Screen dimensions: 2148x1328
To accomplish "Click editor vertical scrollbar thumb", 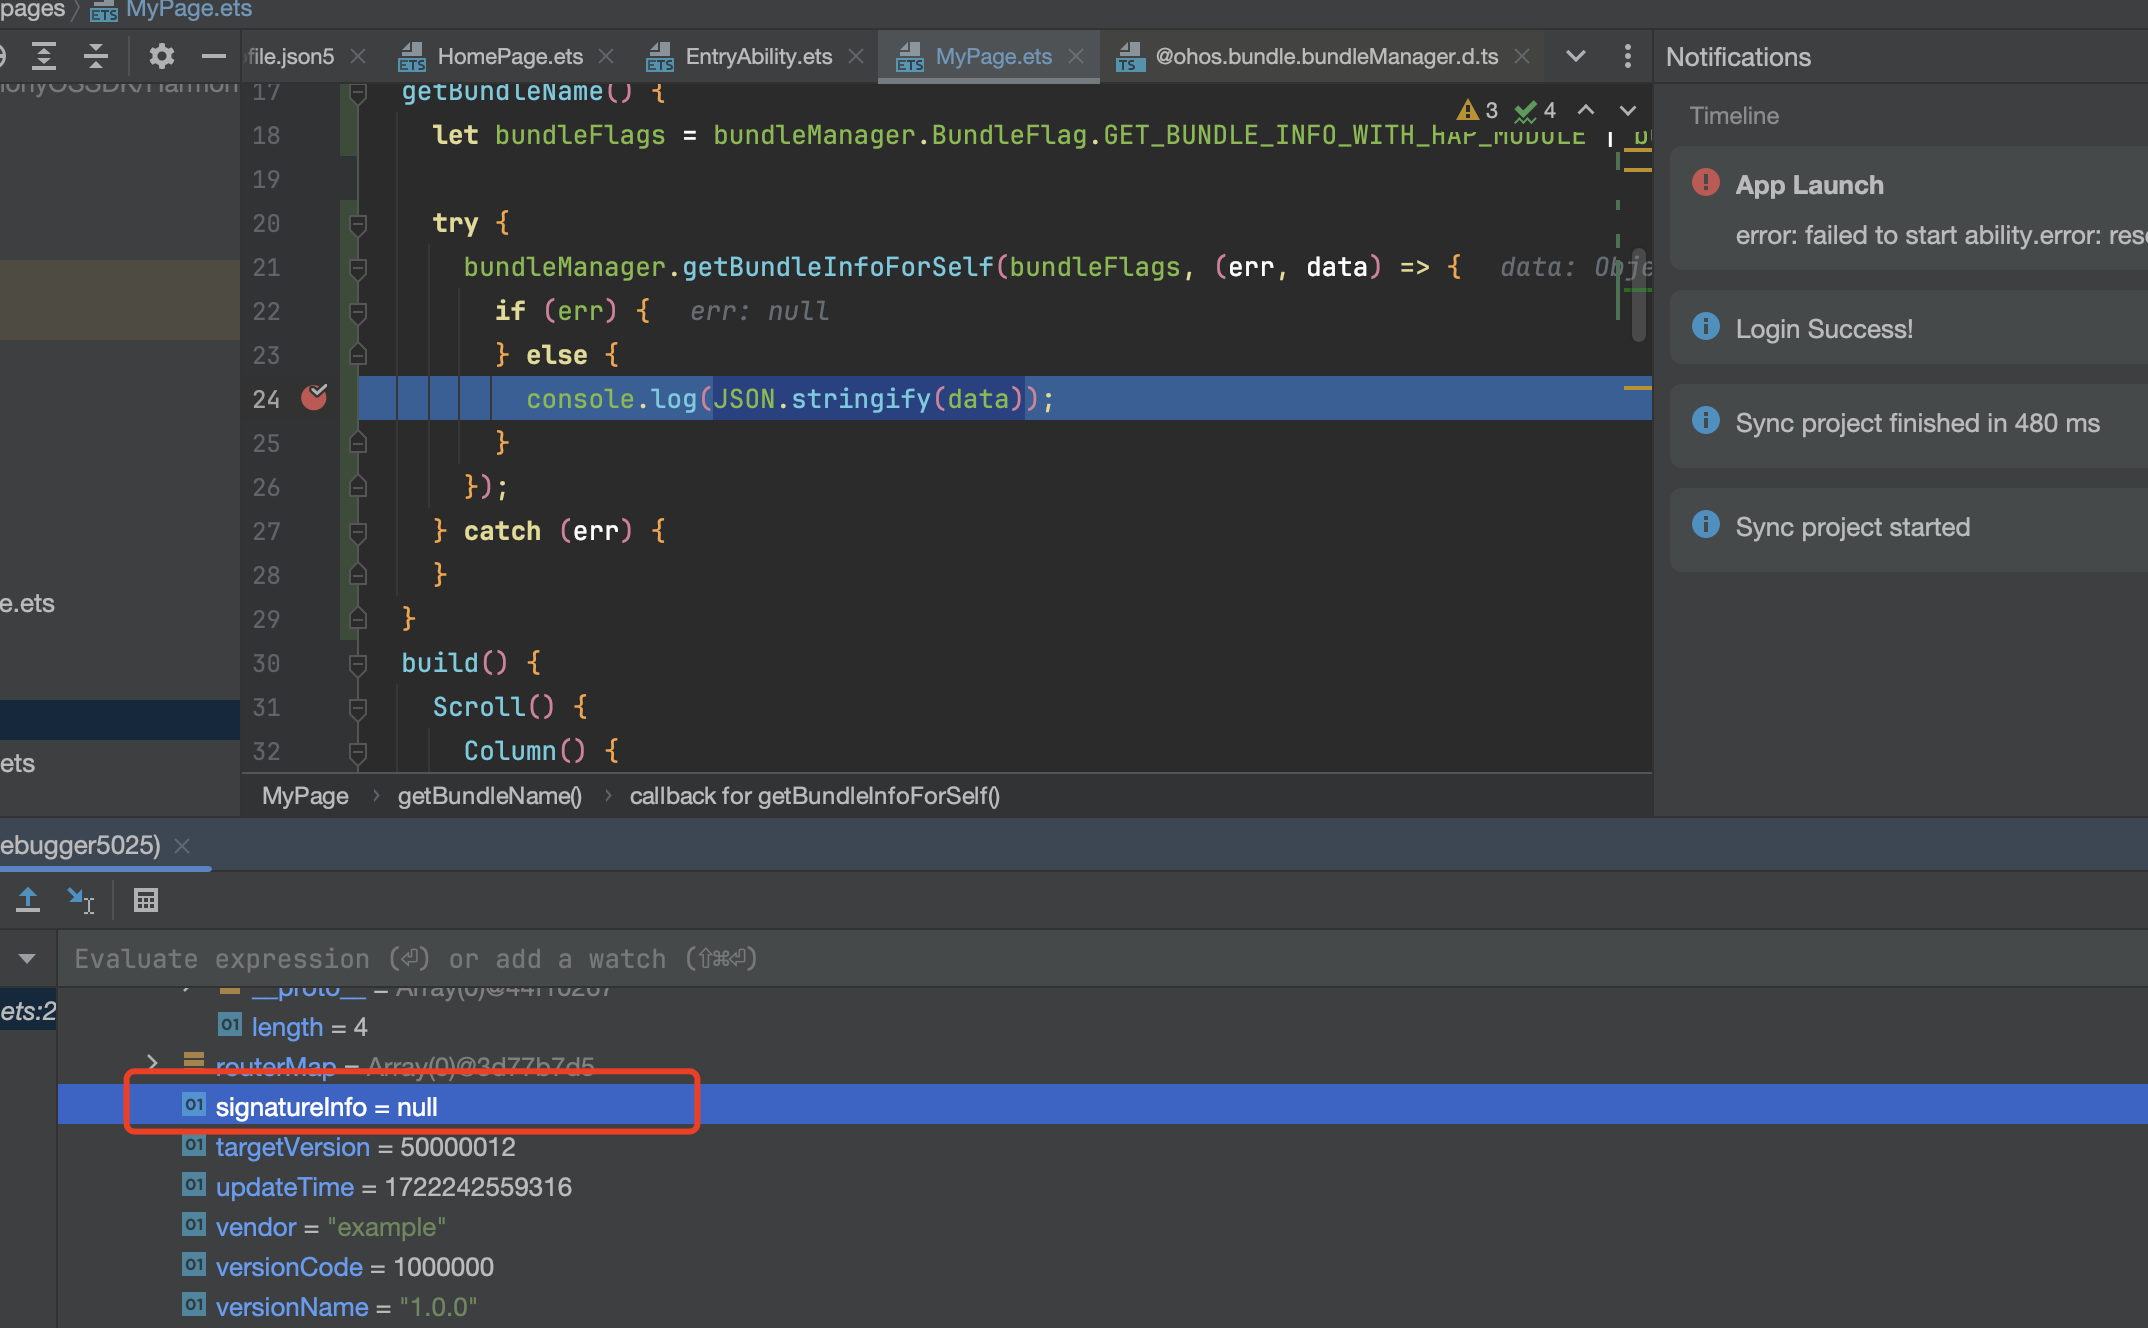I will [x=1638, y=295].
